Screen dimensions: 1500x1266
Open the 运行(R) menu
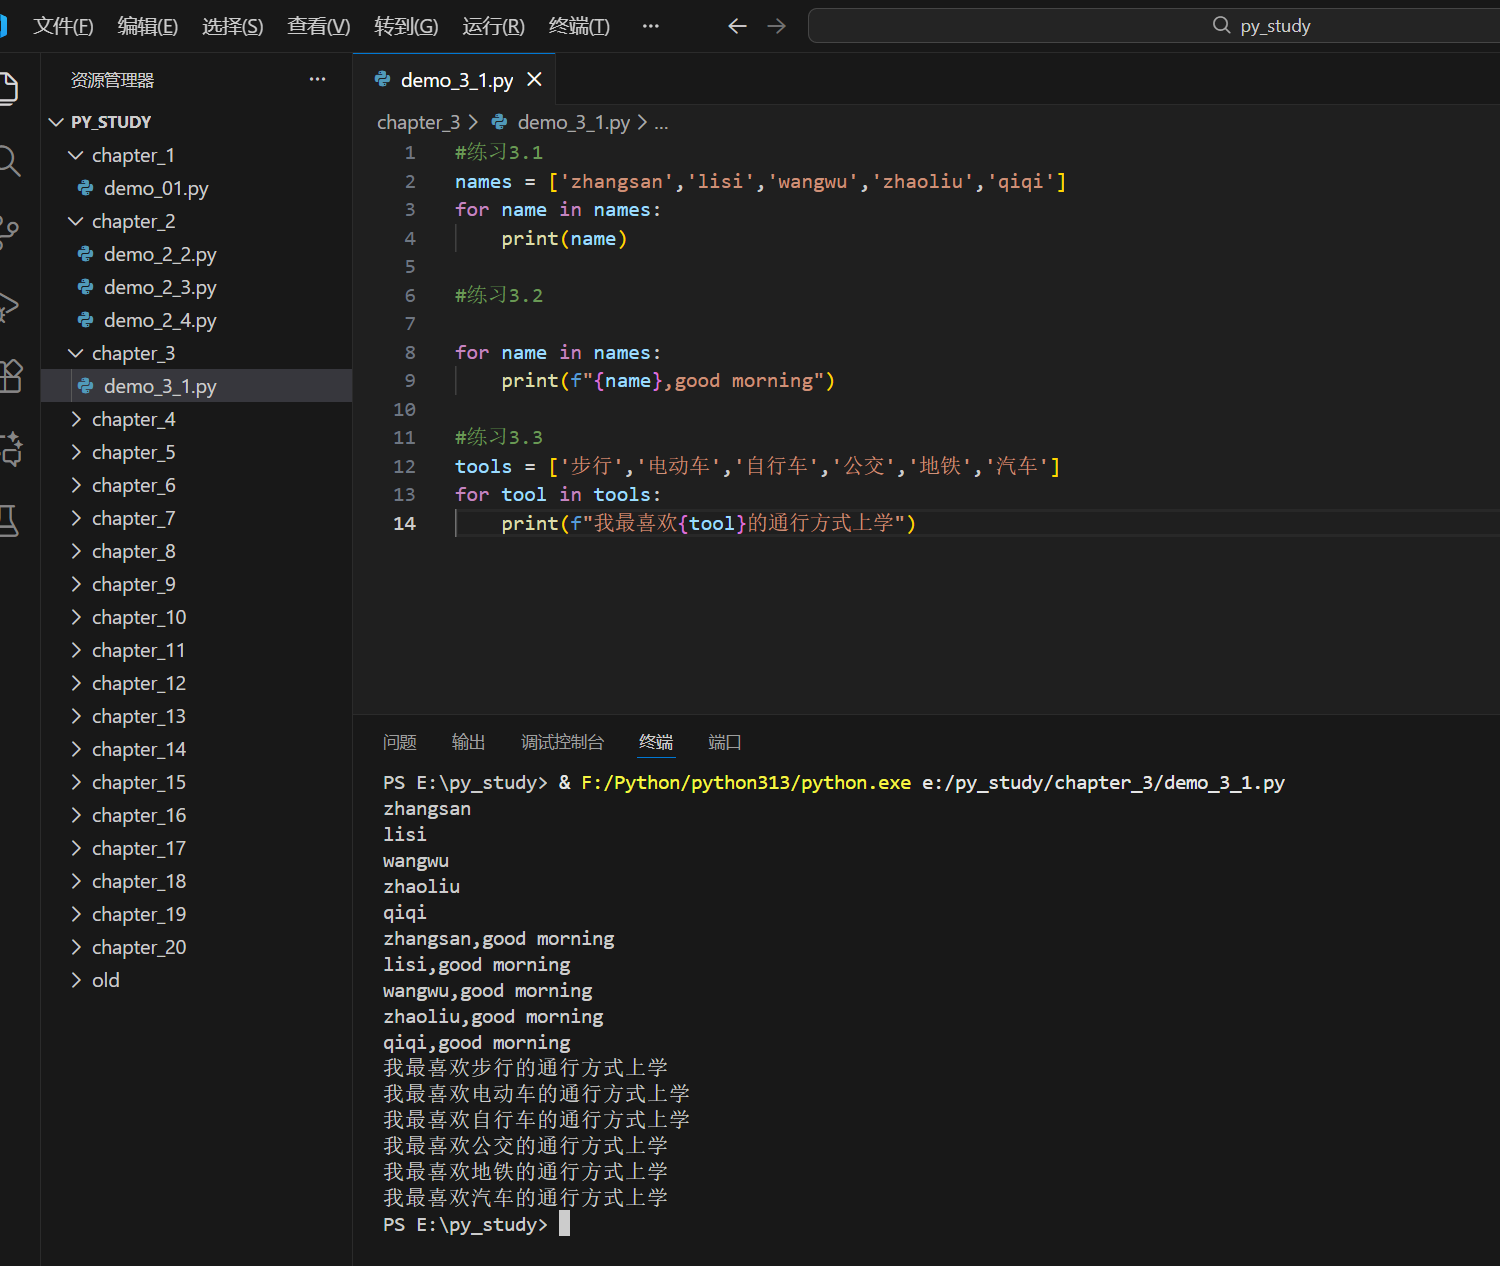click(493, 26)
